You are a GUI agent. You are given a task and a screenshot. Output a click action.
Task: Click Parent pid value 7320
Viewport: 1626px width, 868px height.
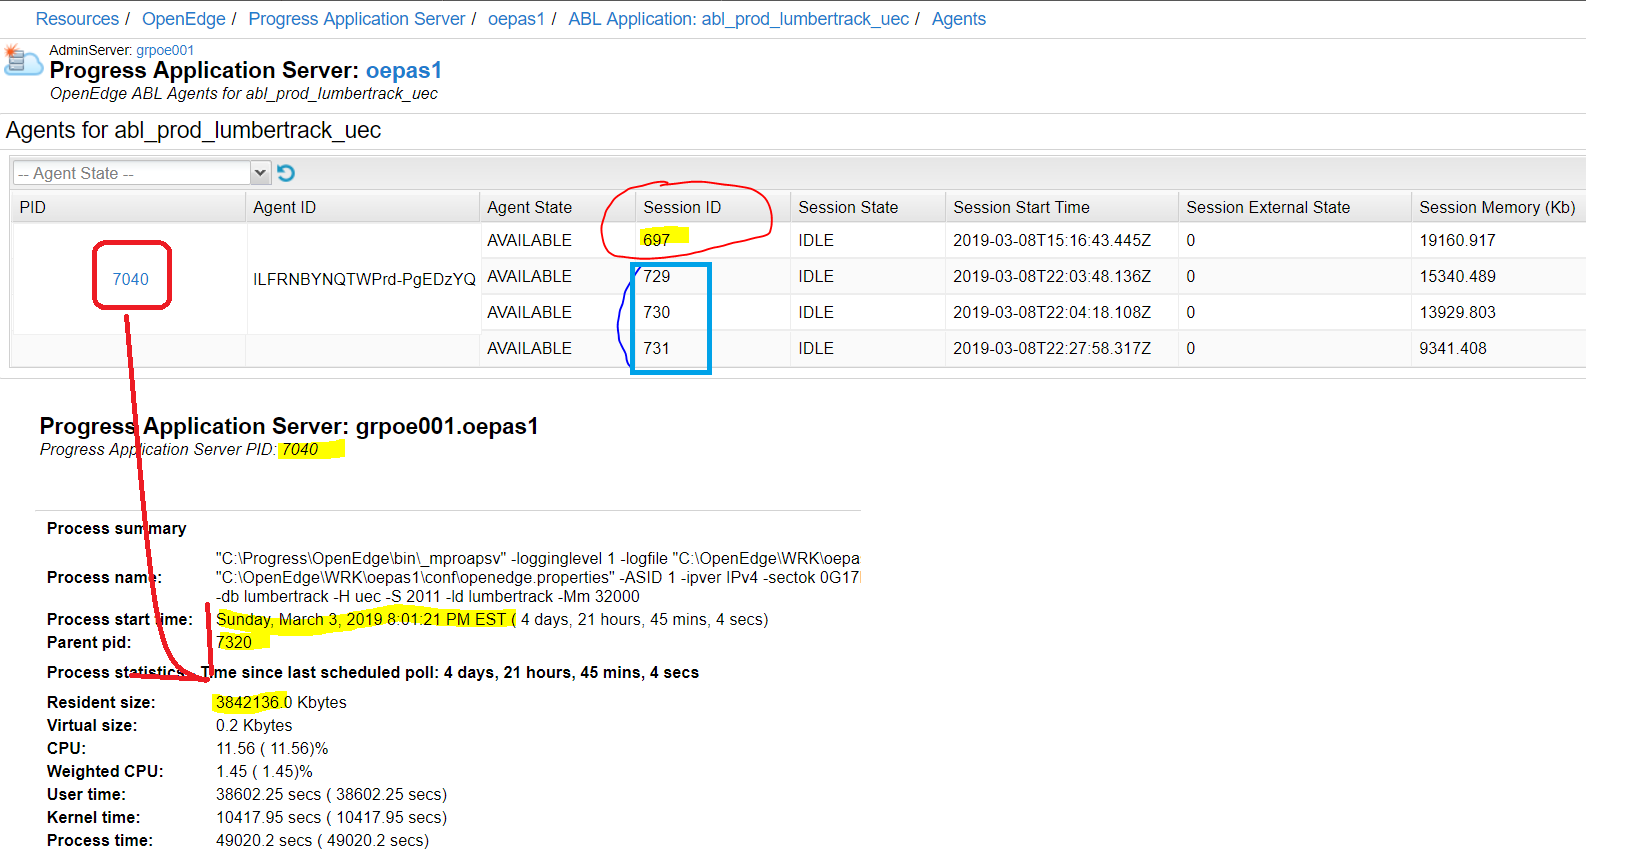pyautogui.click(x=234, y=642)
